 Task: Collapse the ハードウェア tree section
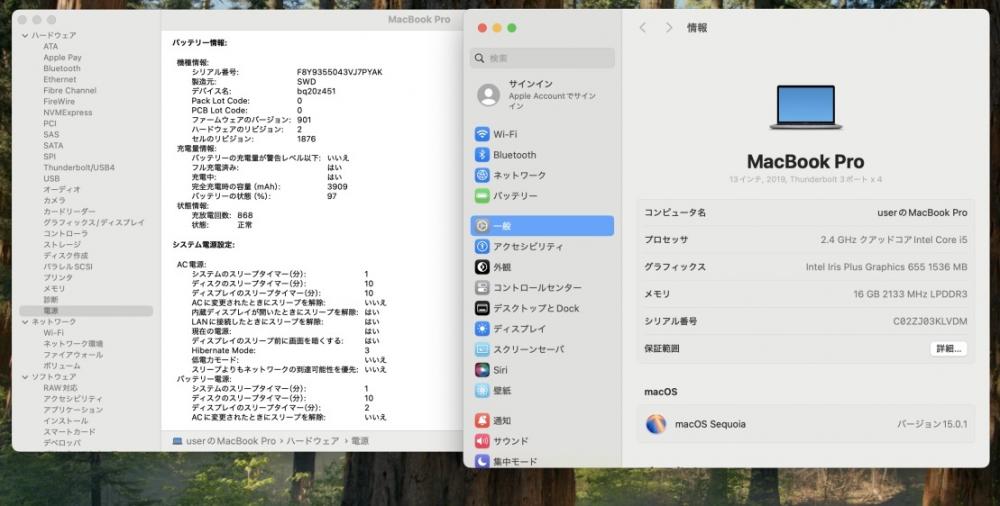[25, 36]
